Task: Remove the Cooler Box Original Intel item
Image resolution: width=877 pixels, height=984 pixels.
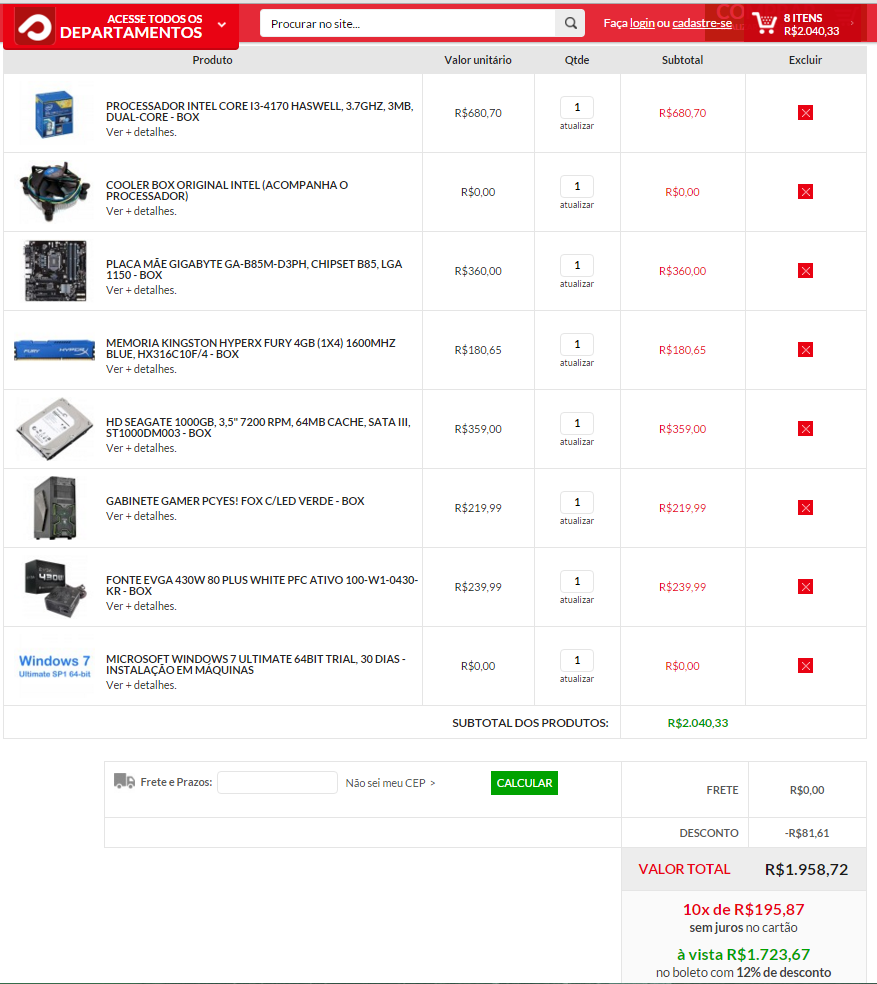Action: (x=805, y=192)
